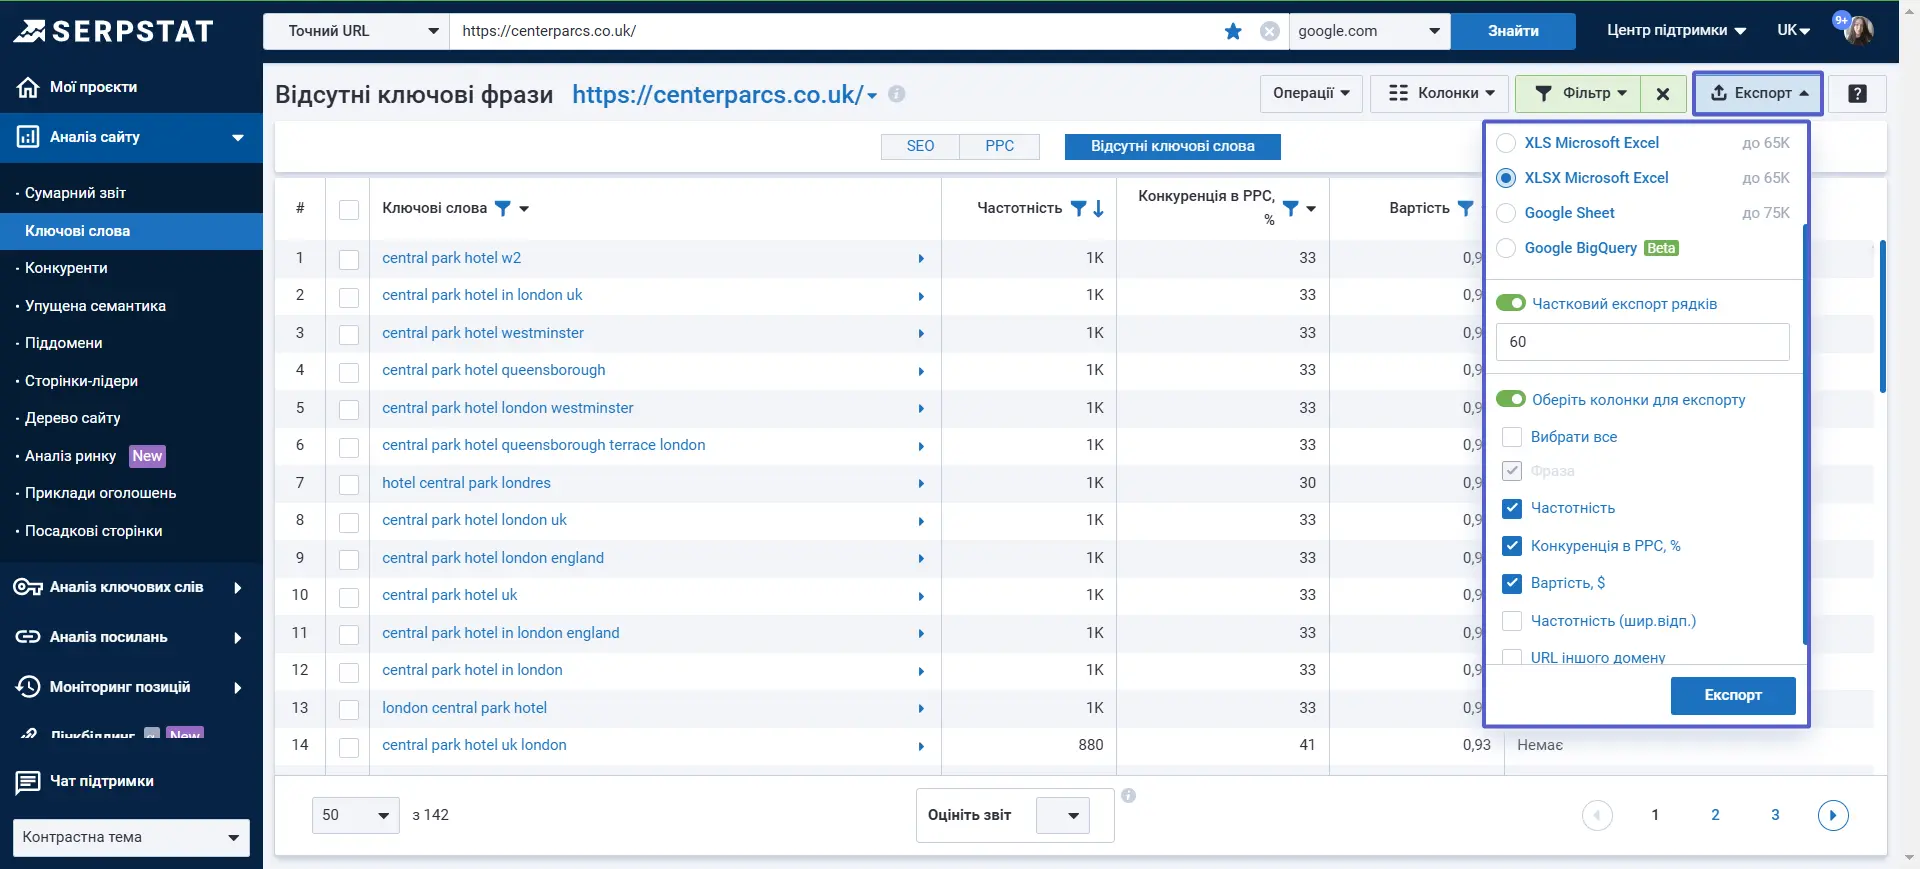This screenshot has height=869, width=1920.
Task: Open the UK language dropdown
Action: coord(1794,31)
